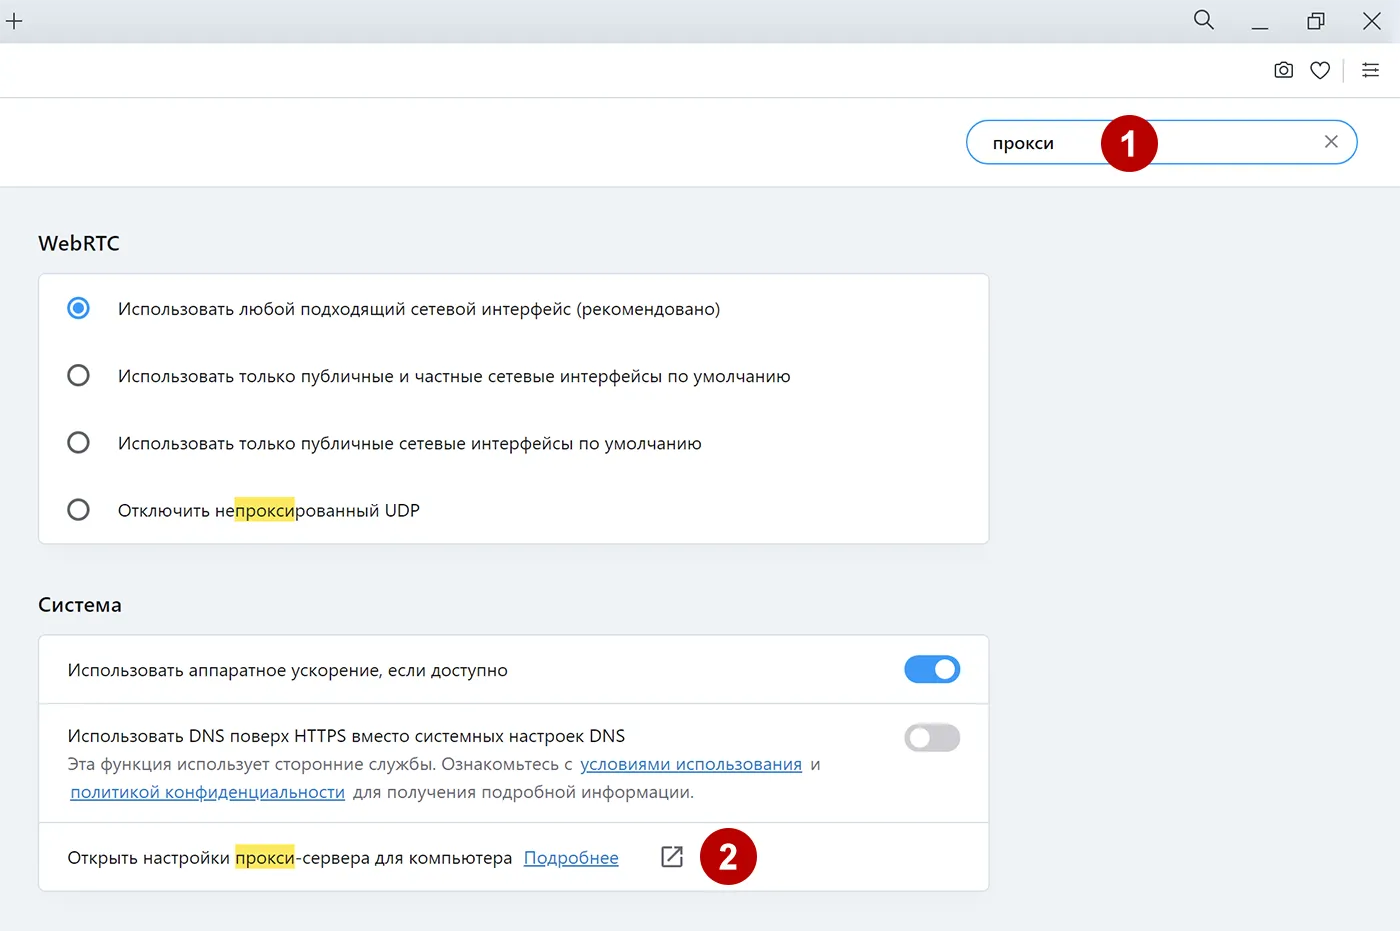Open the settings filters via the sliders icon

pyautogui.click(x=1371, y=70)
